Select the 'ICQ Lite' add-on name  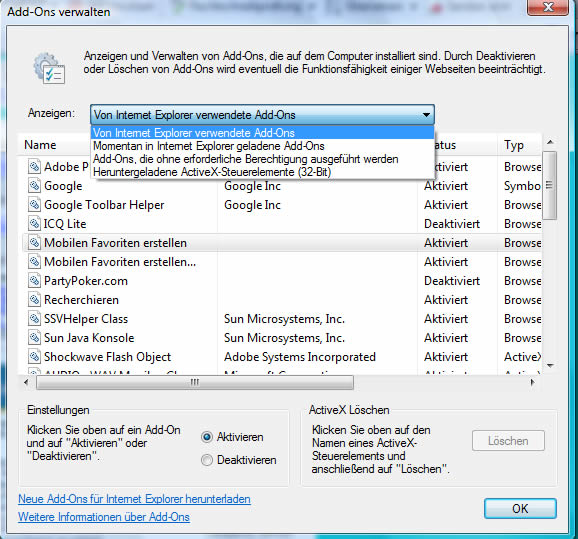[65, 224]
